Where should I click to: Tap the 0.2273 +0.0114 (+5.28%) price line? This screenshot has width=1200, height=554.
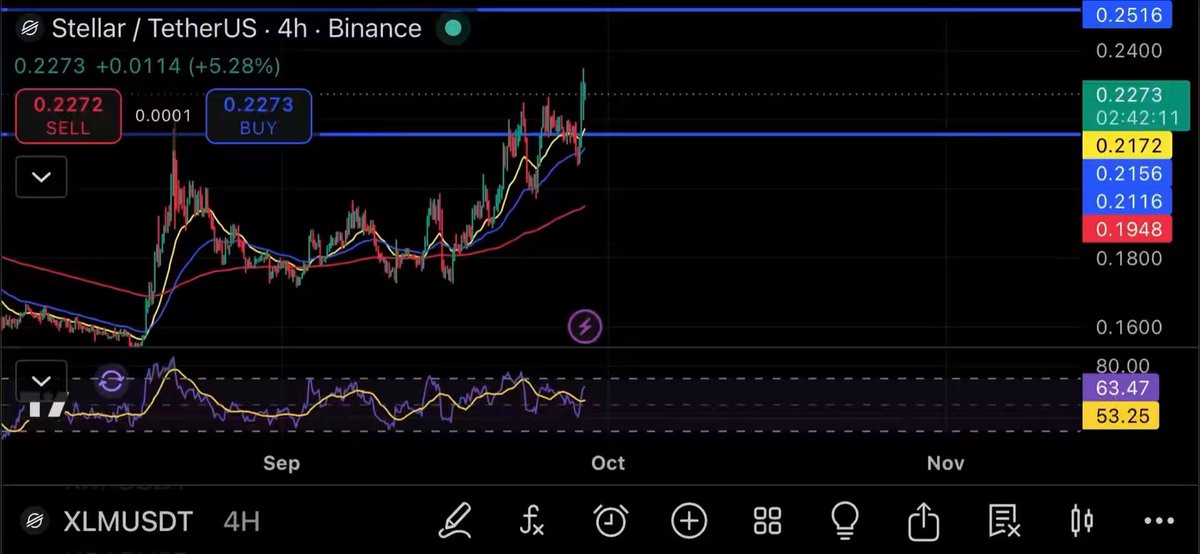(x=147, y=66)
